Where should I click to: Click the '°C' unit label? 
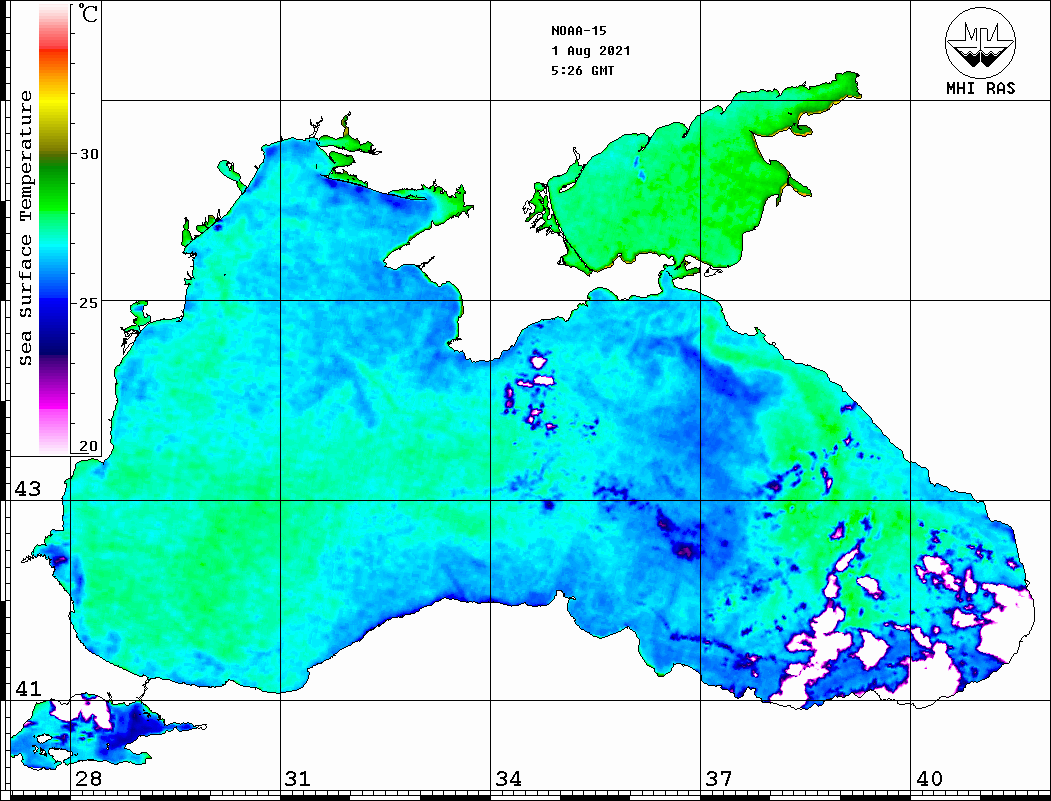pyautogui.click(x=88, y=13)
